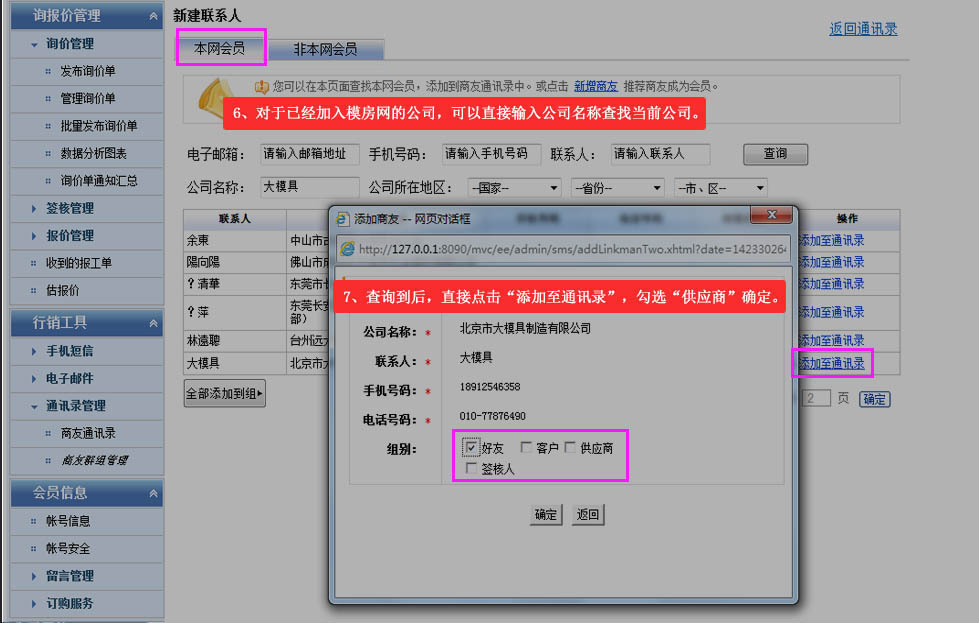Enable the 客户 checkbox

coord(527,448)
